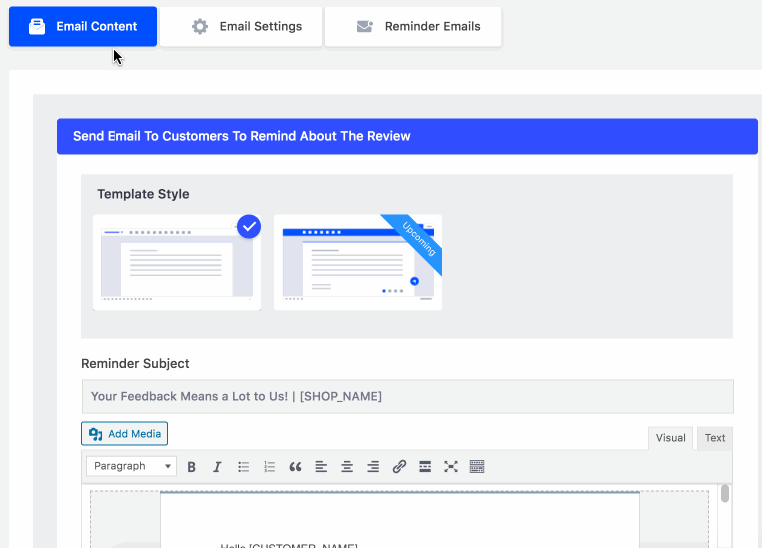Apply blockquote formatting
The image size is (762, 548).
tap(295, 466)
